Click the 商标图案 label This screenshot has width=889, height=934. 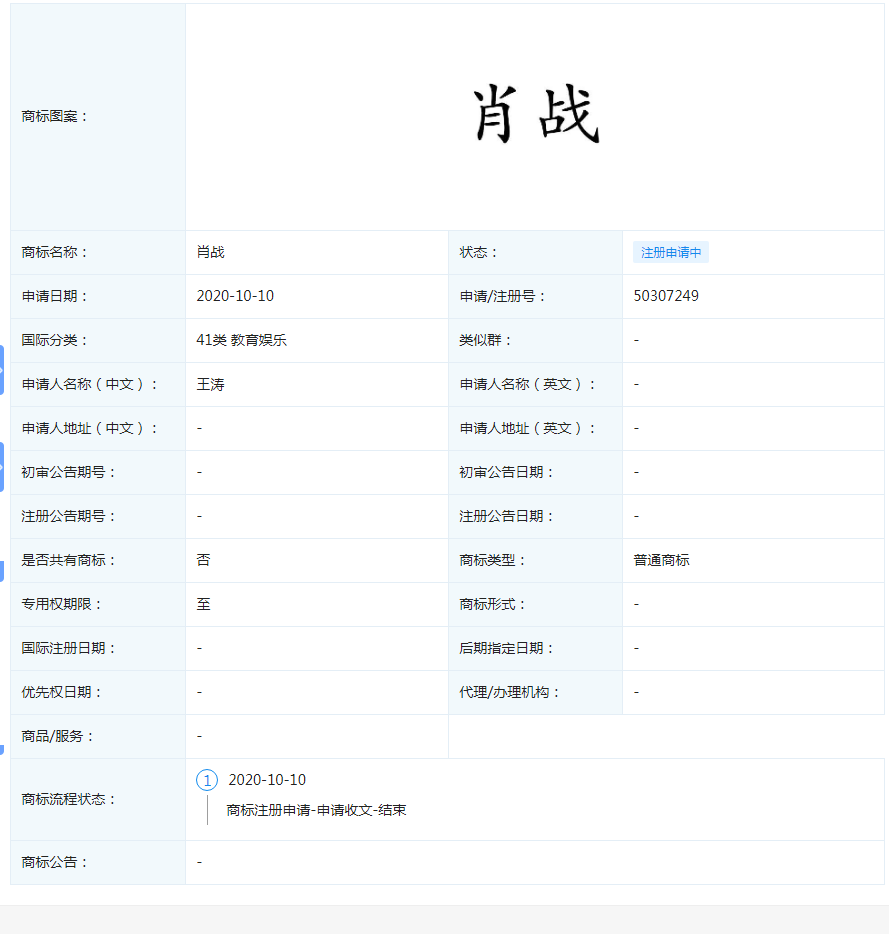tap(54, 116)
